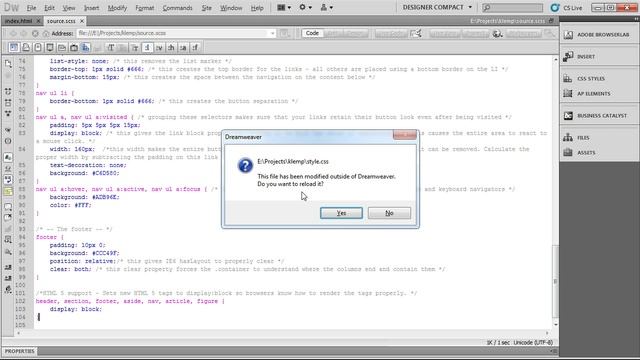Switch to the index.html tab

[x=18, y=21]
